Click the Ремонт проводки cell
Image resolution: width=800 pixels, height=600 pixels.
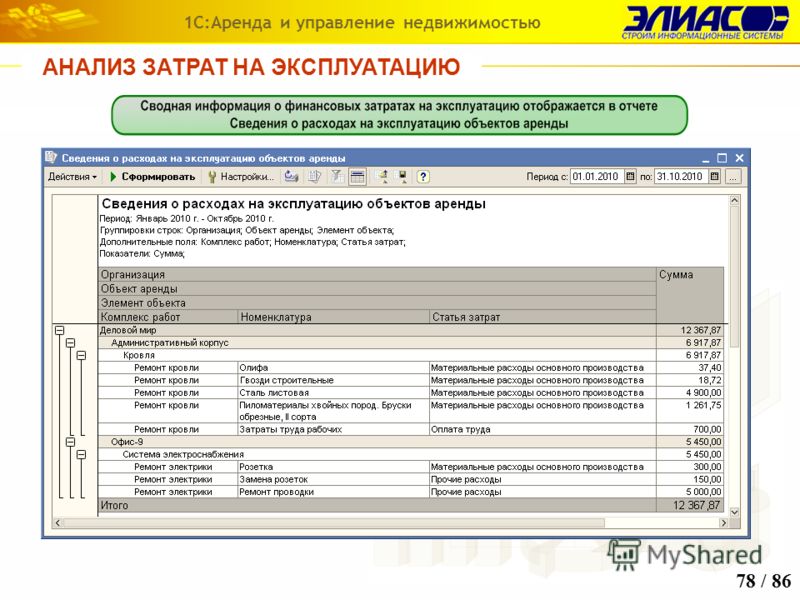point(333,492)
